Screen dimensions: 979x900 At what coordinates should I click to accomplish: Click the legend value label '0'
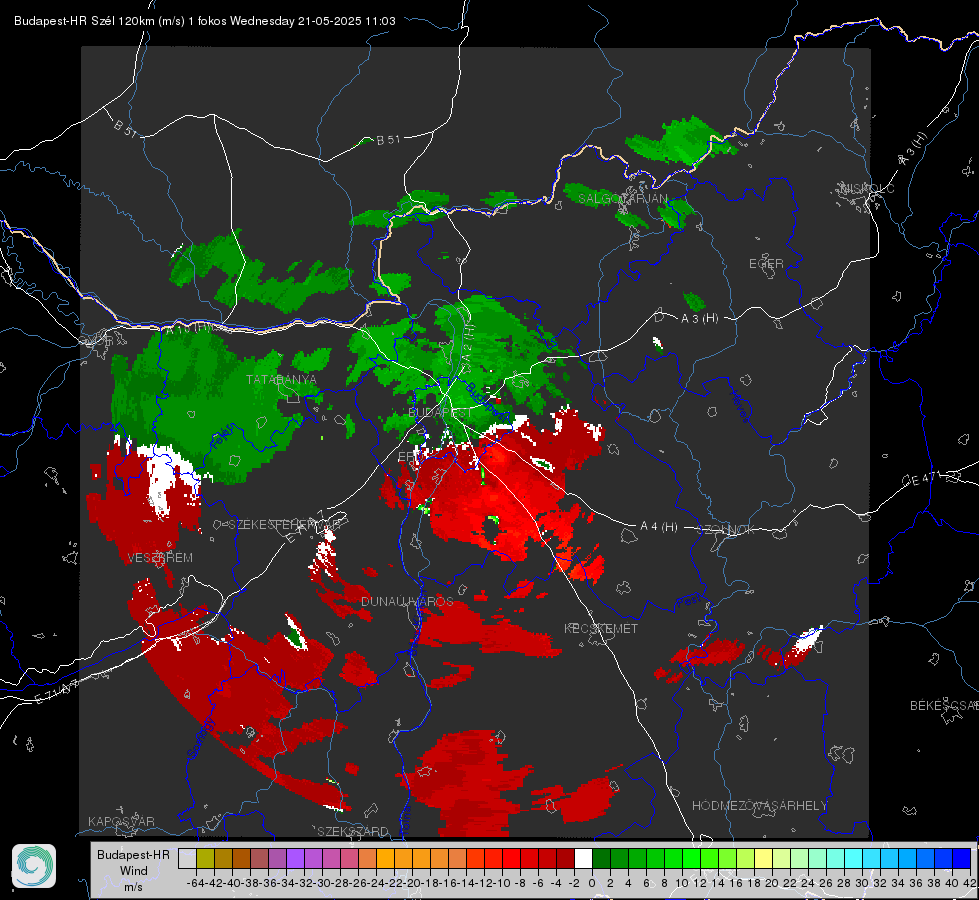(x=592, y=883)
